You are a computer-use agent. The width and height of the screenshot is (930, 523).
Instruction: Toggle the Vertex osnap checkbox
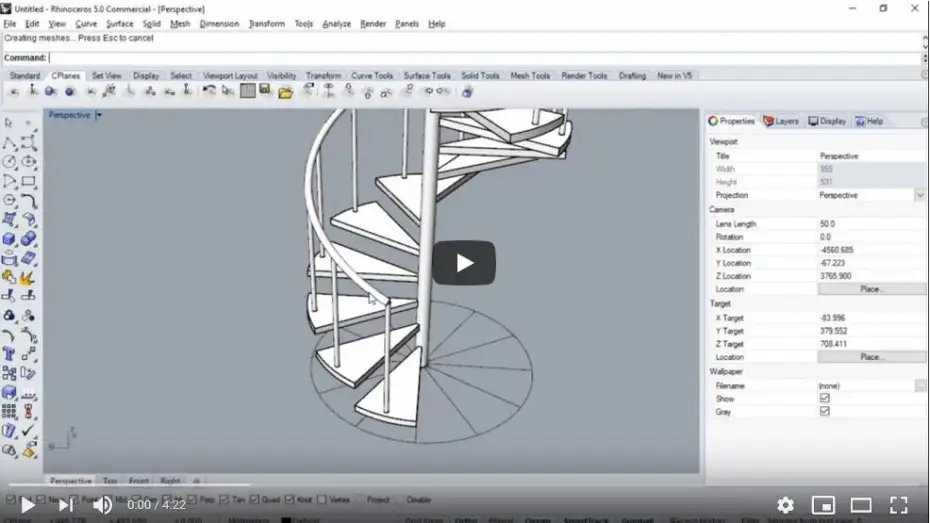click(x=321, y=500)
